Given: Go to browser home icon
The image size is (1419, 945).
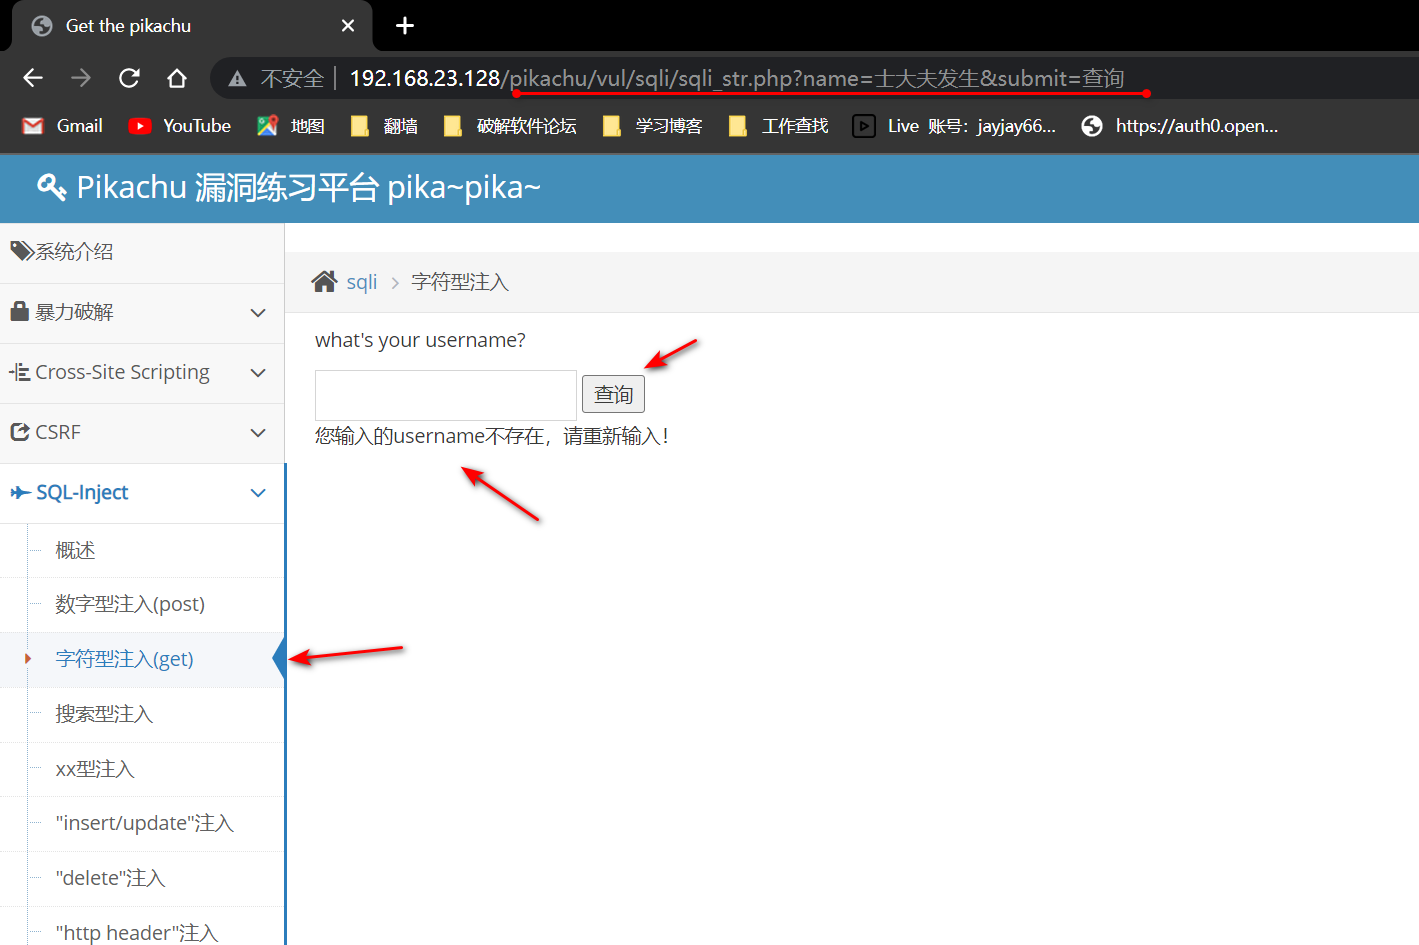Looking at the screenshot, I should tap(177, 78).
